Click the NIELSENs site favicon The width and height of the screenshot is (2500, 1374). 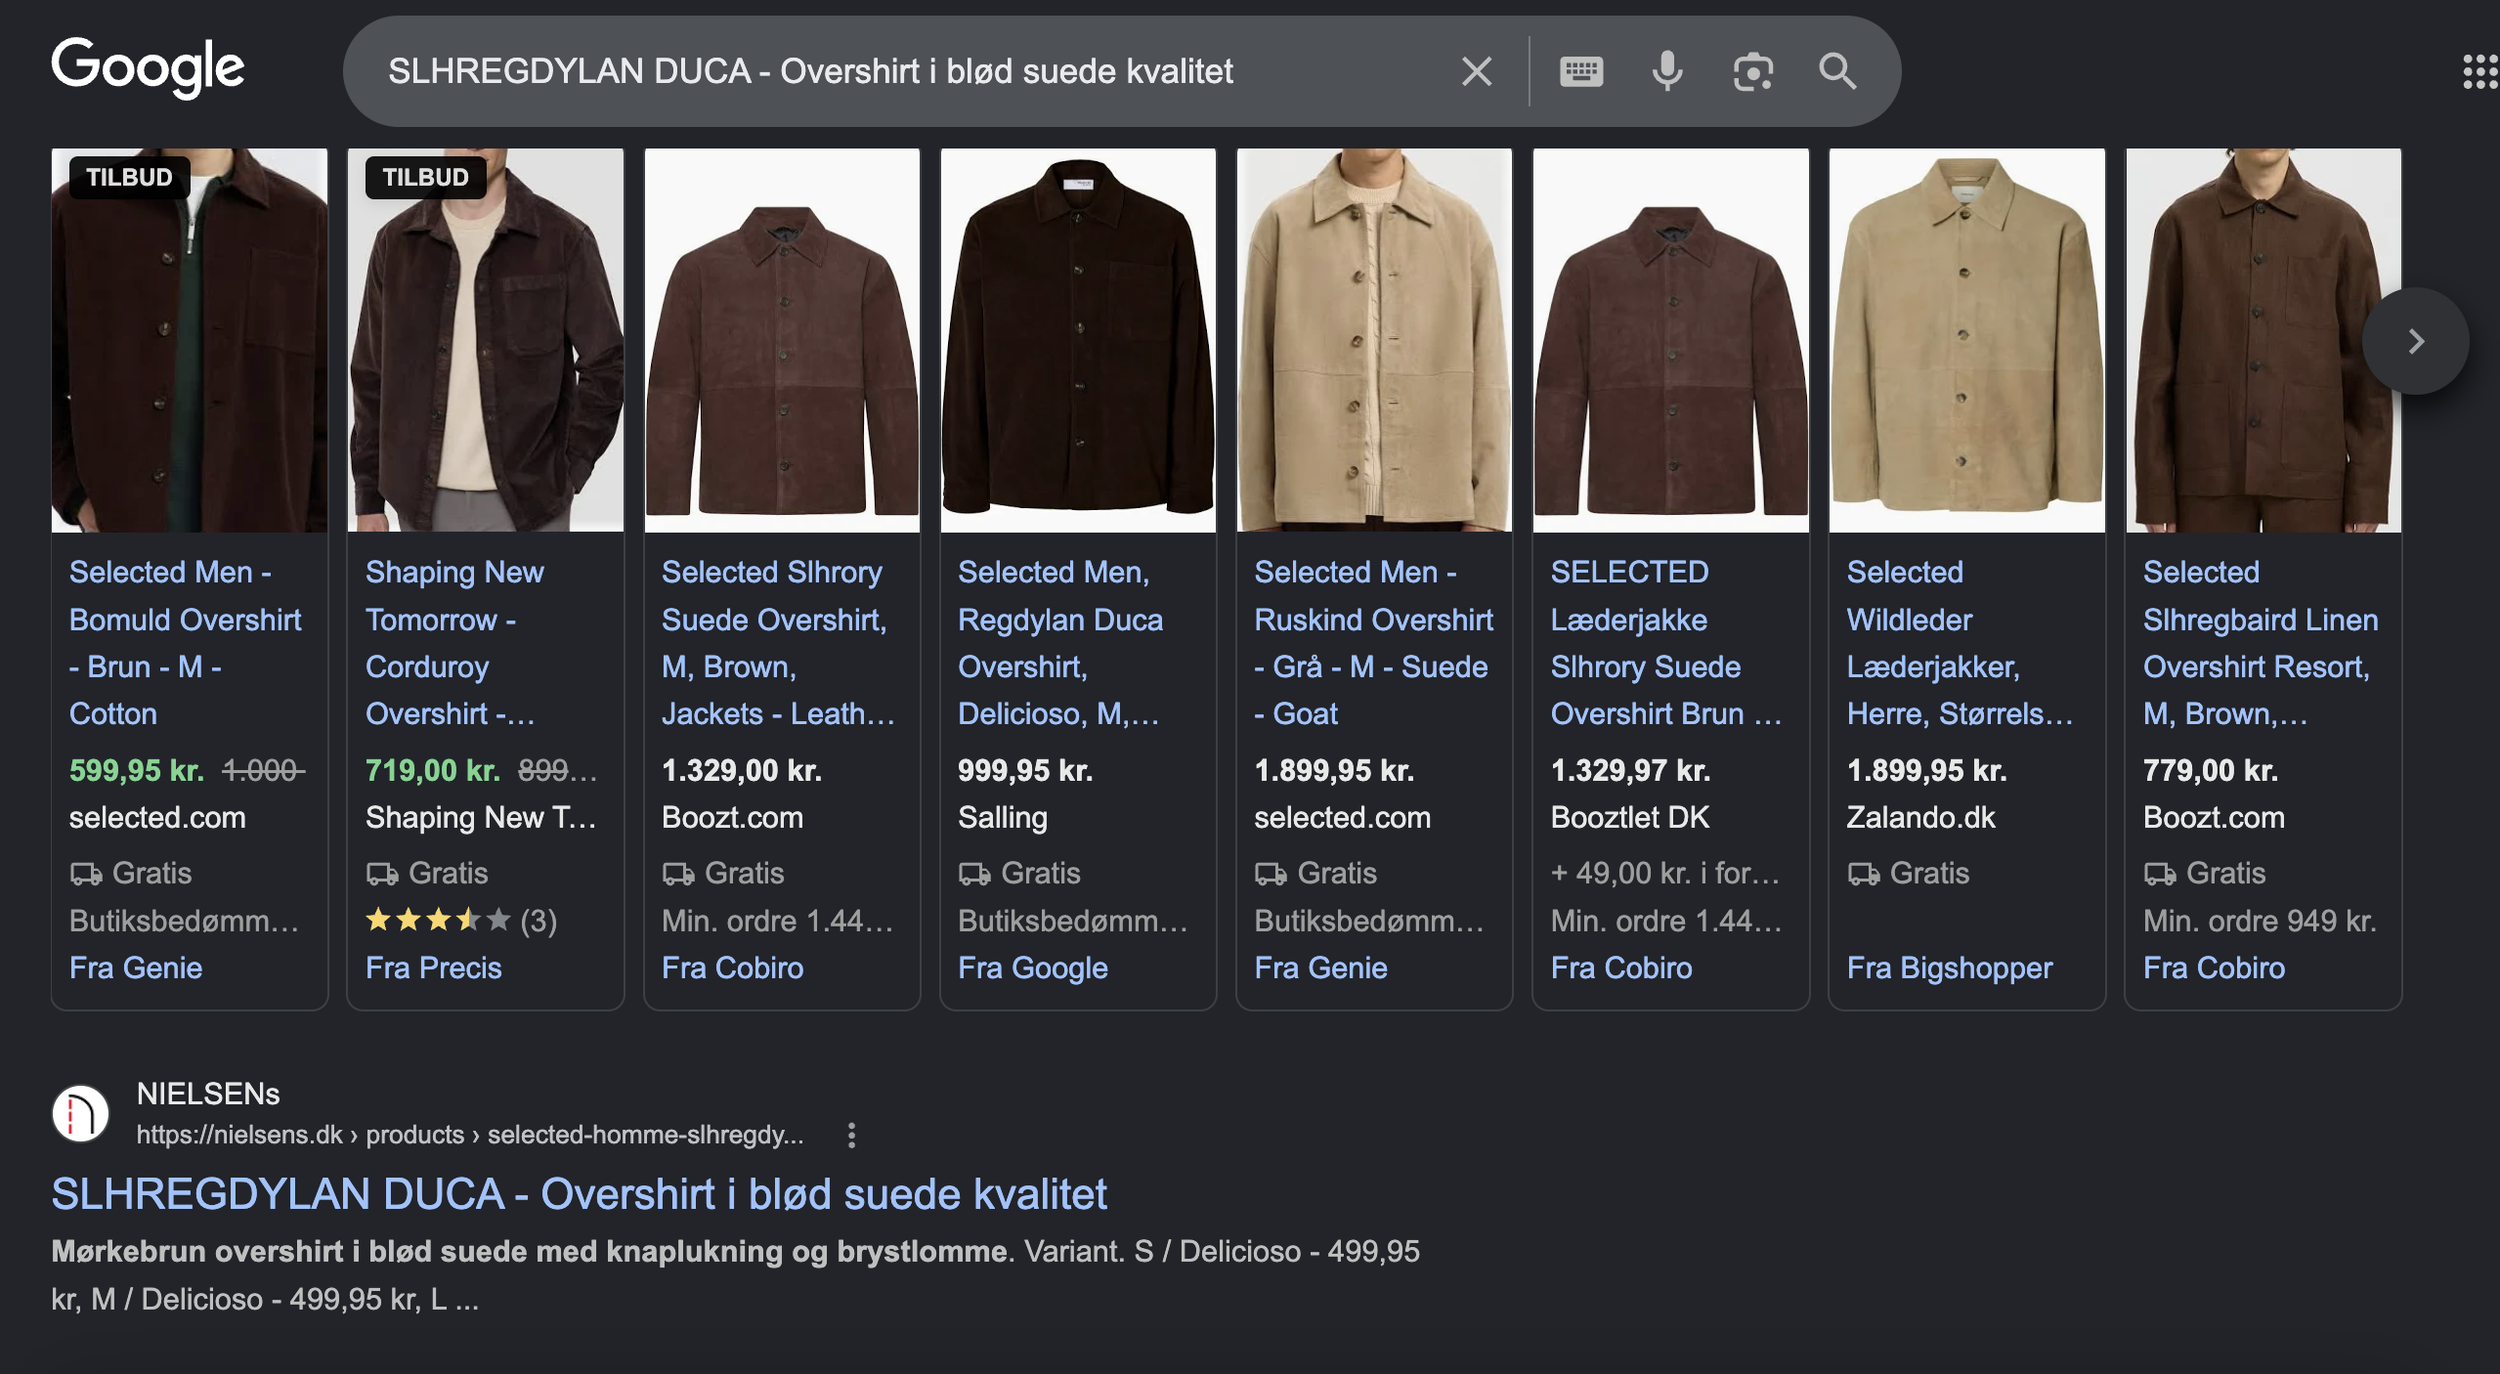(80, 1113)
